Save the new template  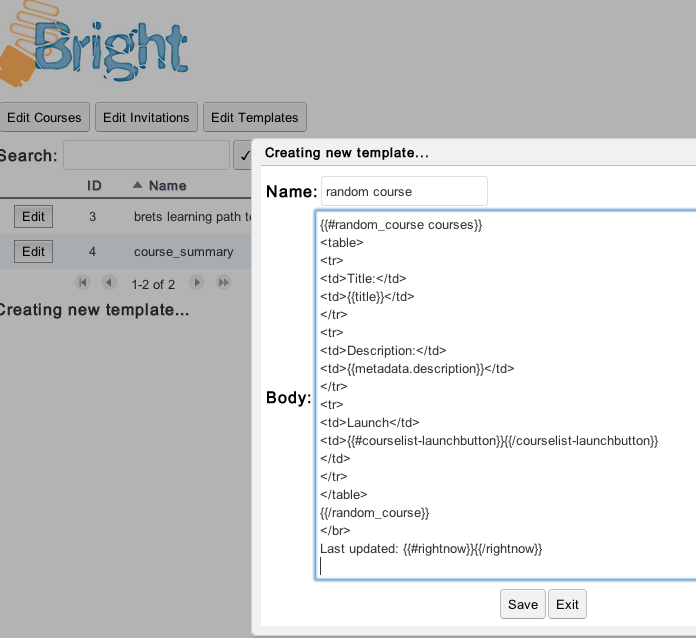pos(522,604)
